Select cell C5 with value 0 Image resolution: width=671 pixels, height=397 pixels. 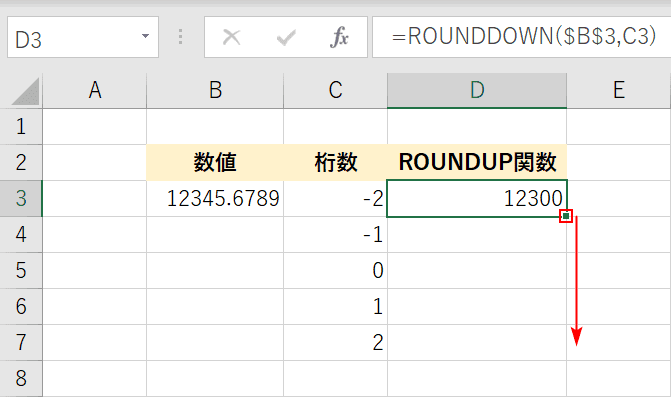click(x=336, y=270)
